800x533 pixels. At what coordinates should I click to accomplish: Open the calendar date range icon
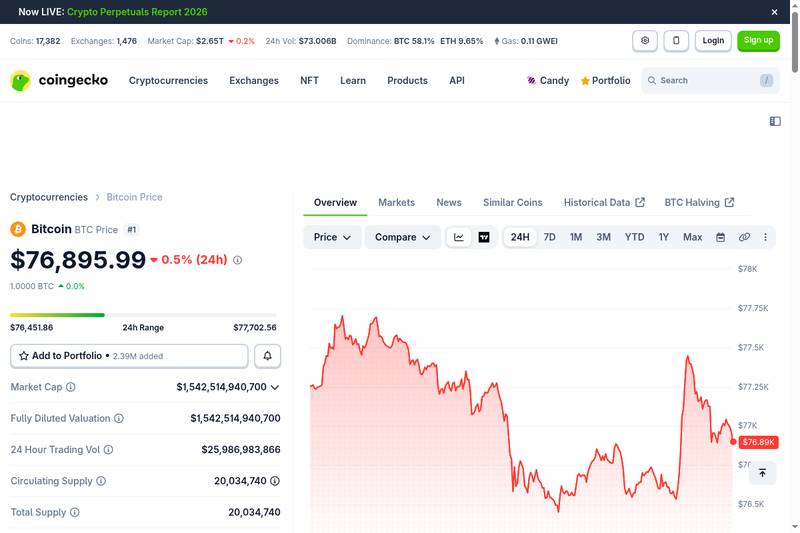click(720, 237)
